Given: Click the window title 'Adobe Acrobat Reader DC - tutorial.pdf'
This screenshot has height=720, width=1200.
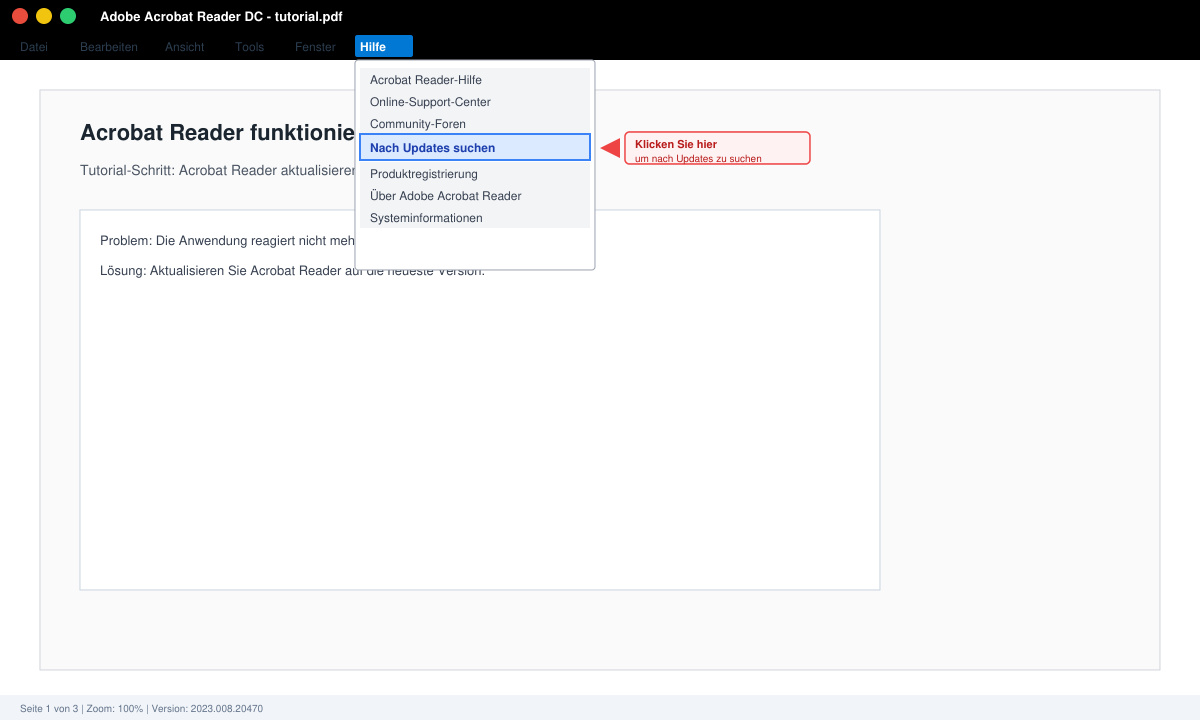Looking at the screenshot, I should point(221,17).
